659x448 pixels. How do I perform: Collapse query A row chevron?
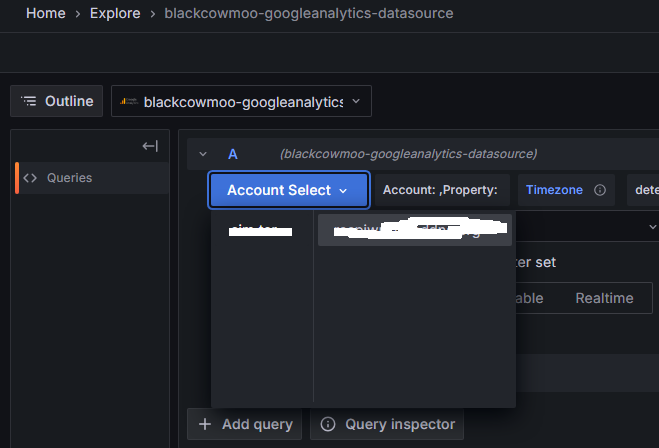click(203, 154)
